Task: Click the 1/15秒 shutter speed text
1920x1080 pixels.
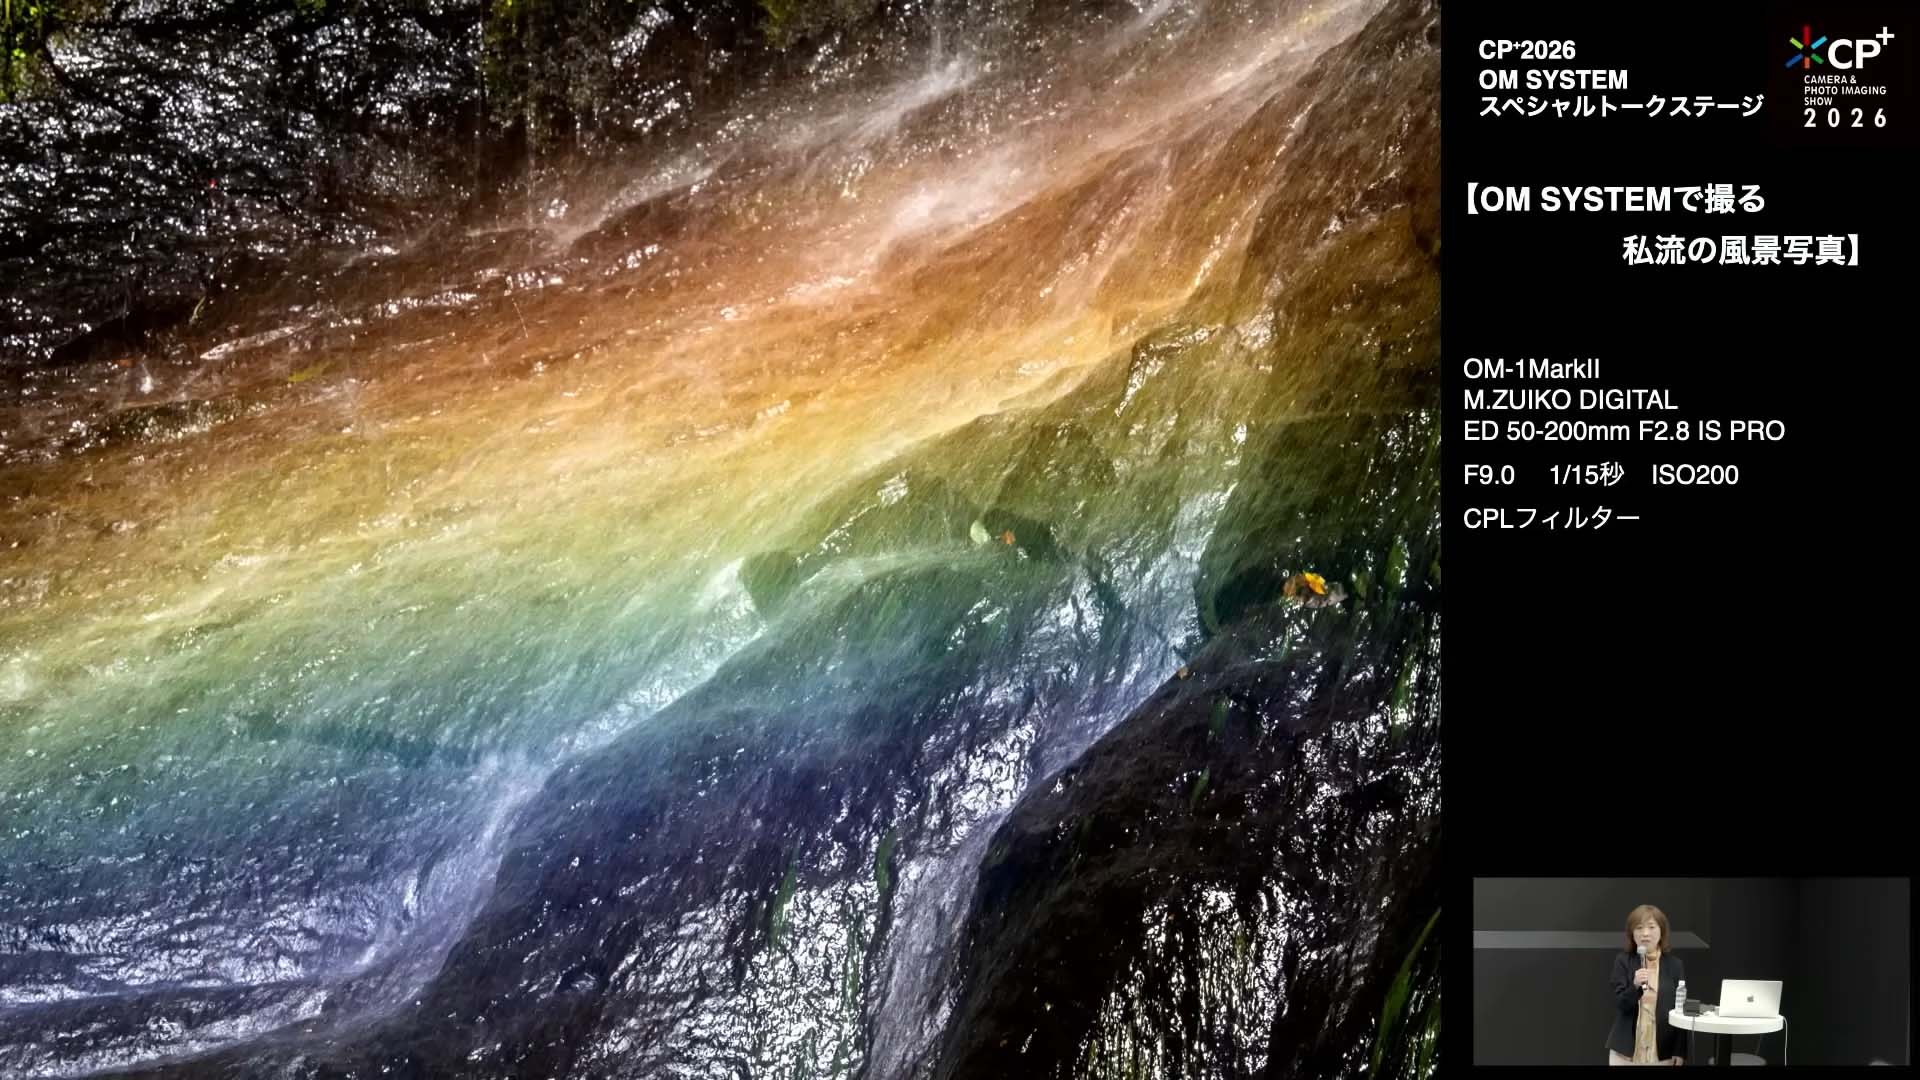Action: click(x=1585, y=475)
